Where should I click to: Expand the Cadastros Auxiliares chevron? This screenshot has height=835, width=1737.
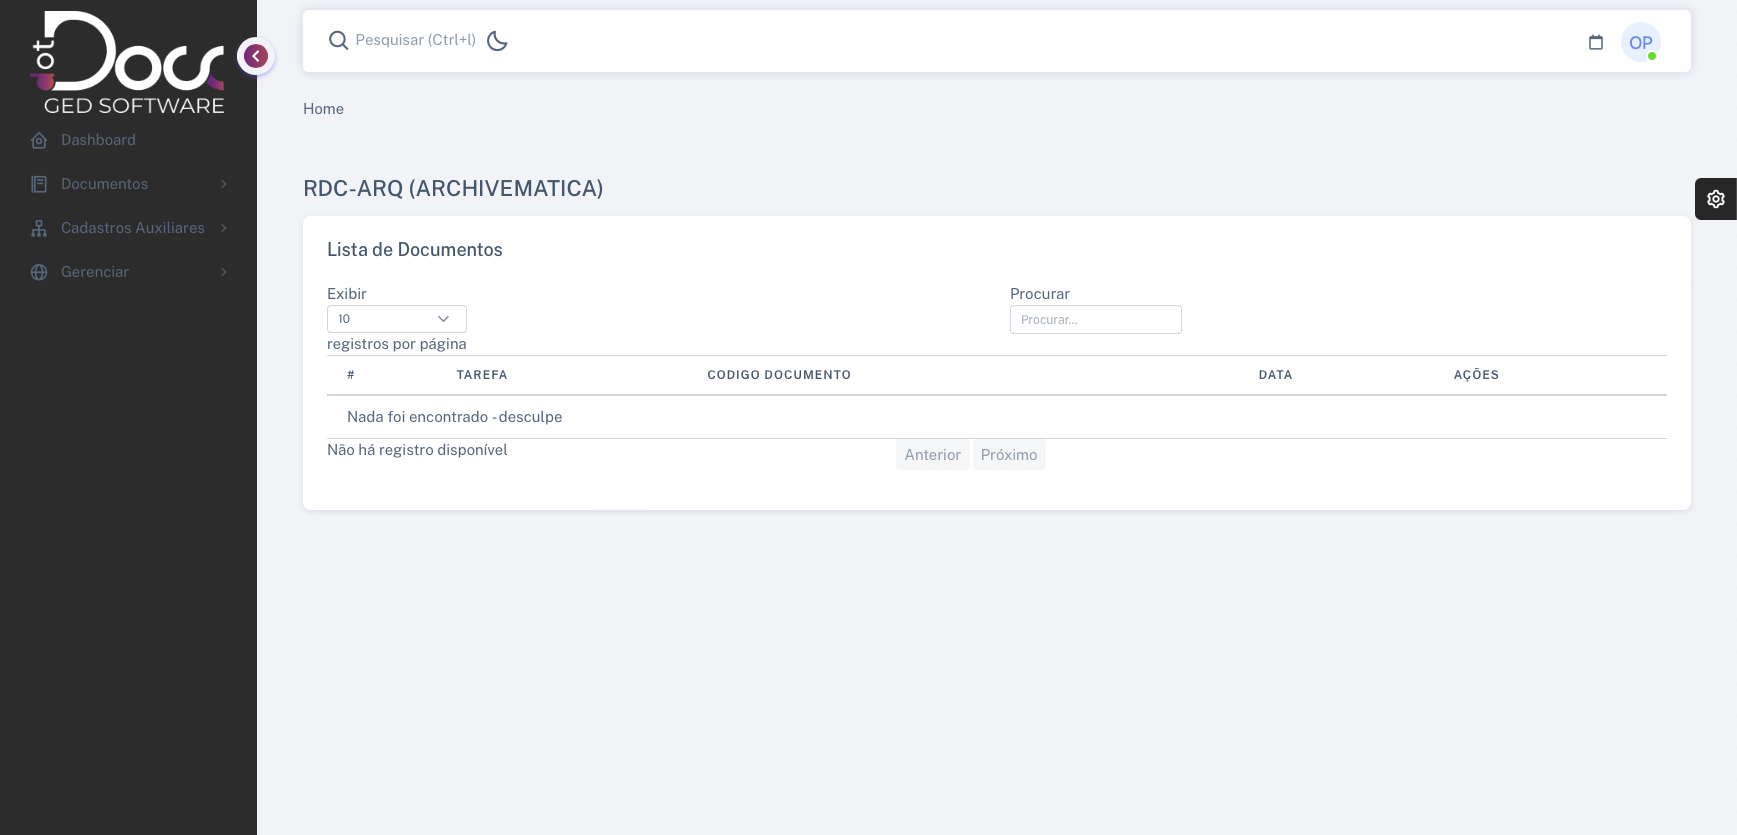pos(223,228)
